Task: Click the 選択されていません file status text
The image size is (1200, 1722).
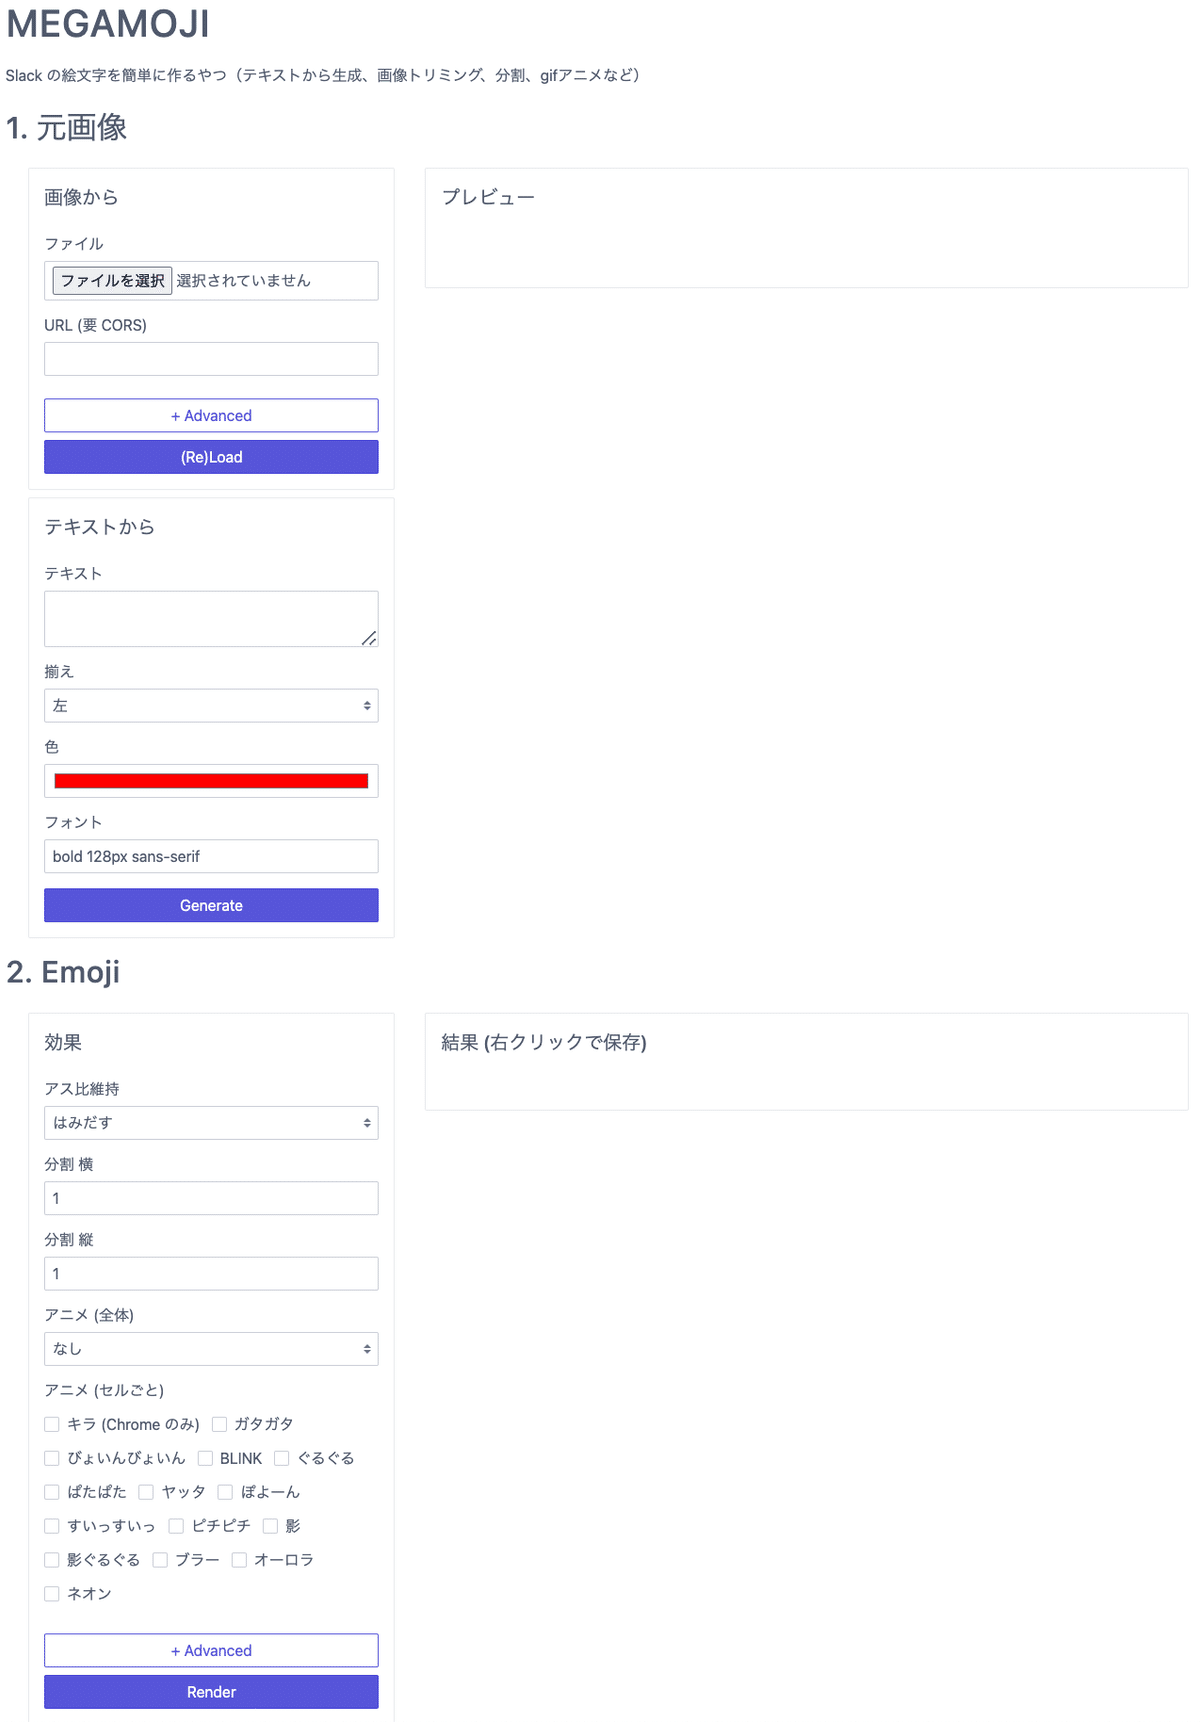Action: 243,281
